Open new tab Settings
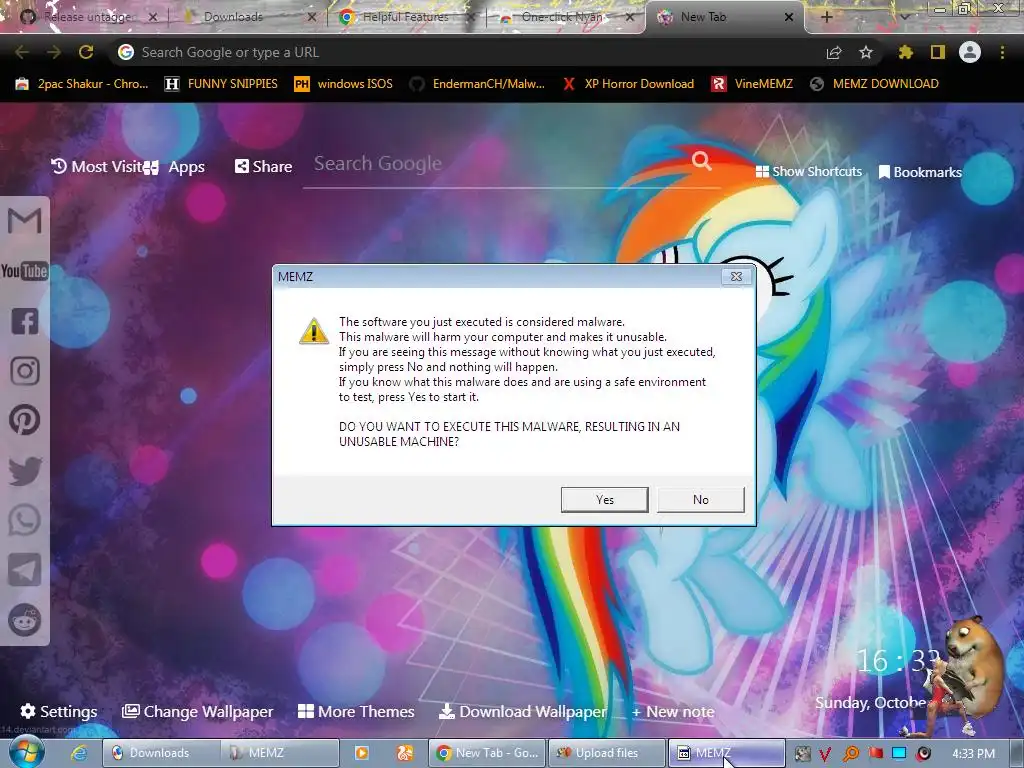The width and height of the screenshot is (1024, 768). 59,711
